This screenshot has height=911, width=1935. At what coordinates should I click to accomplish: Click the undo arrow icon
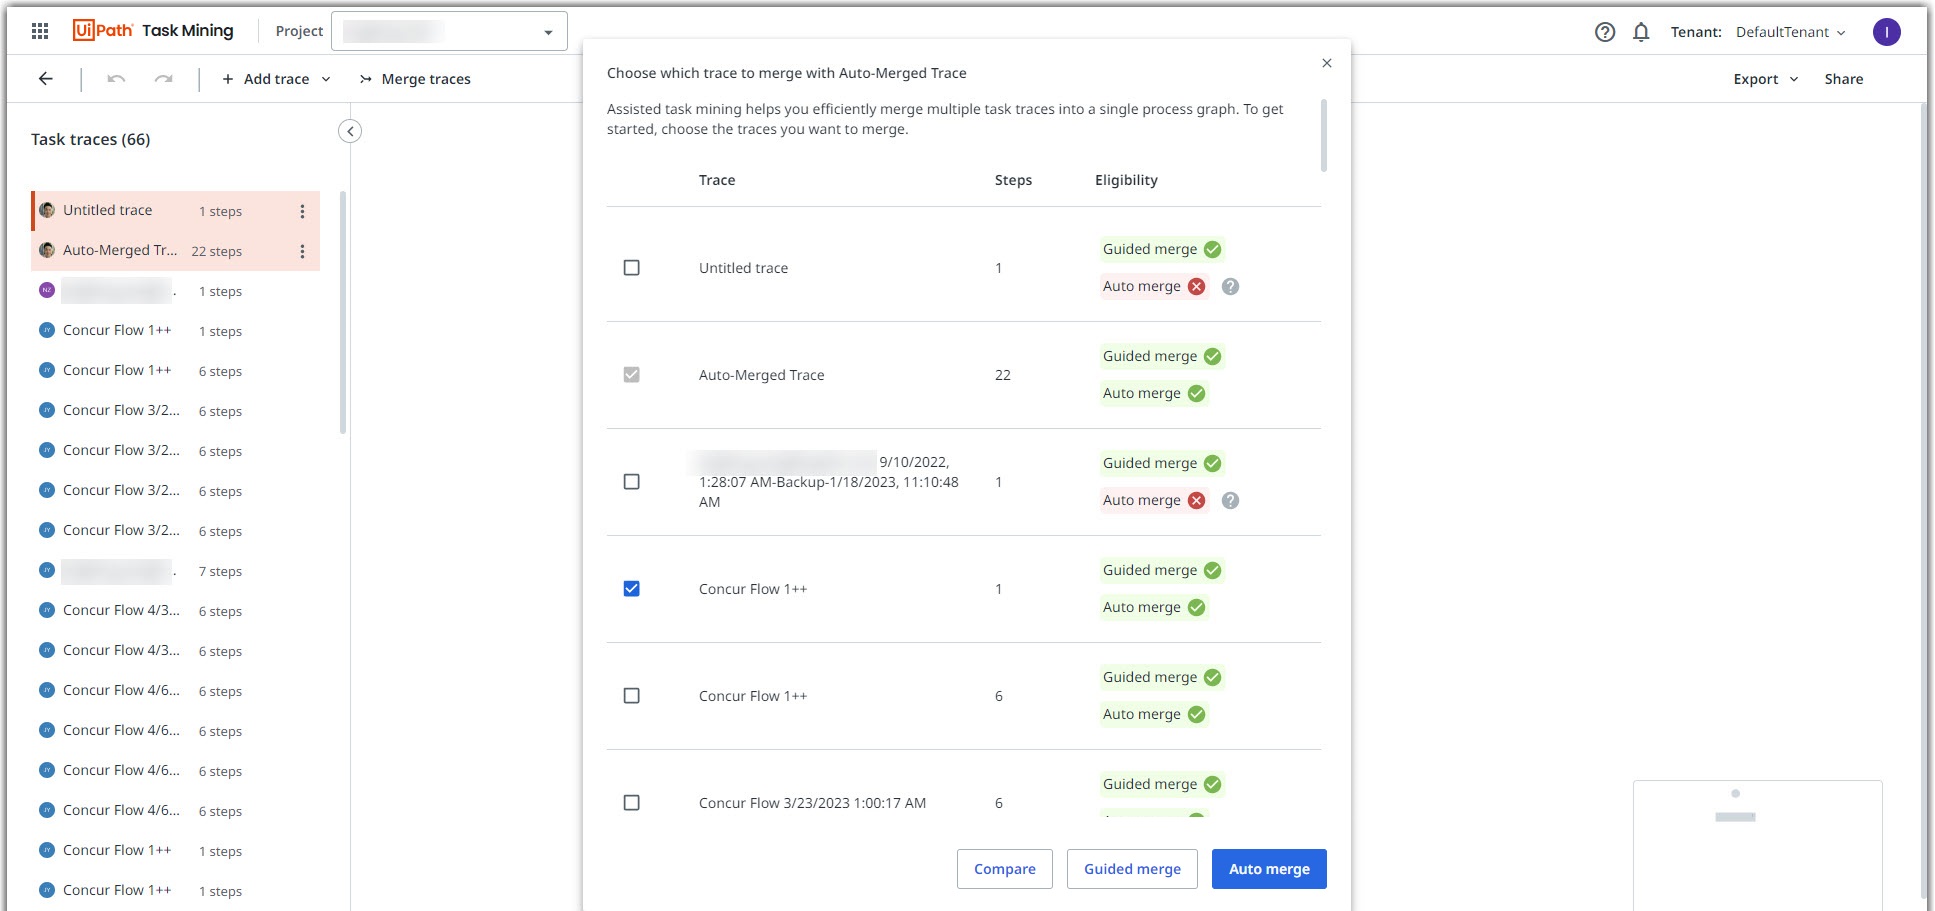[x=116, y=79]
